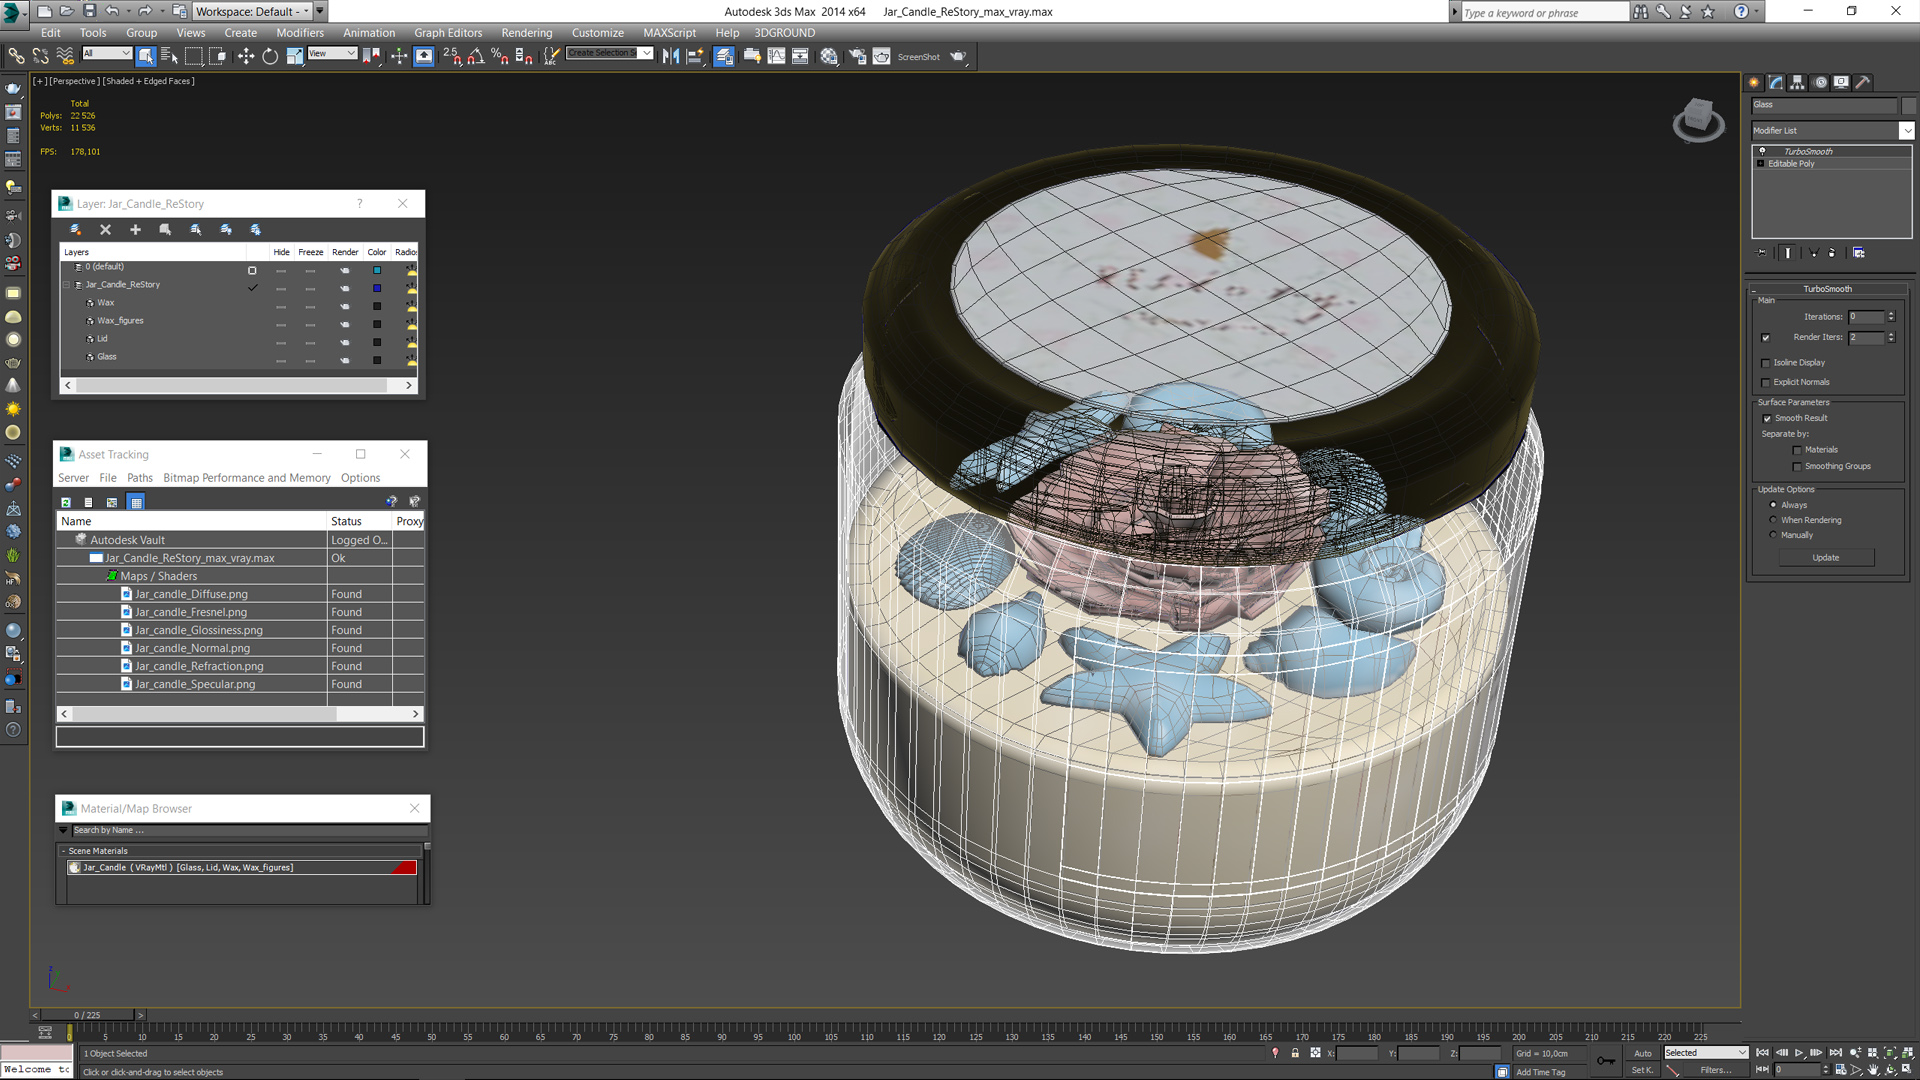Screen dimensions: 1920x1080
Task: Select the TurboSmooth modifier icon
Action: point(1760,150)
